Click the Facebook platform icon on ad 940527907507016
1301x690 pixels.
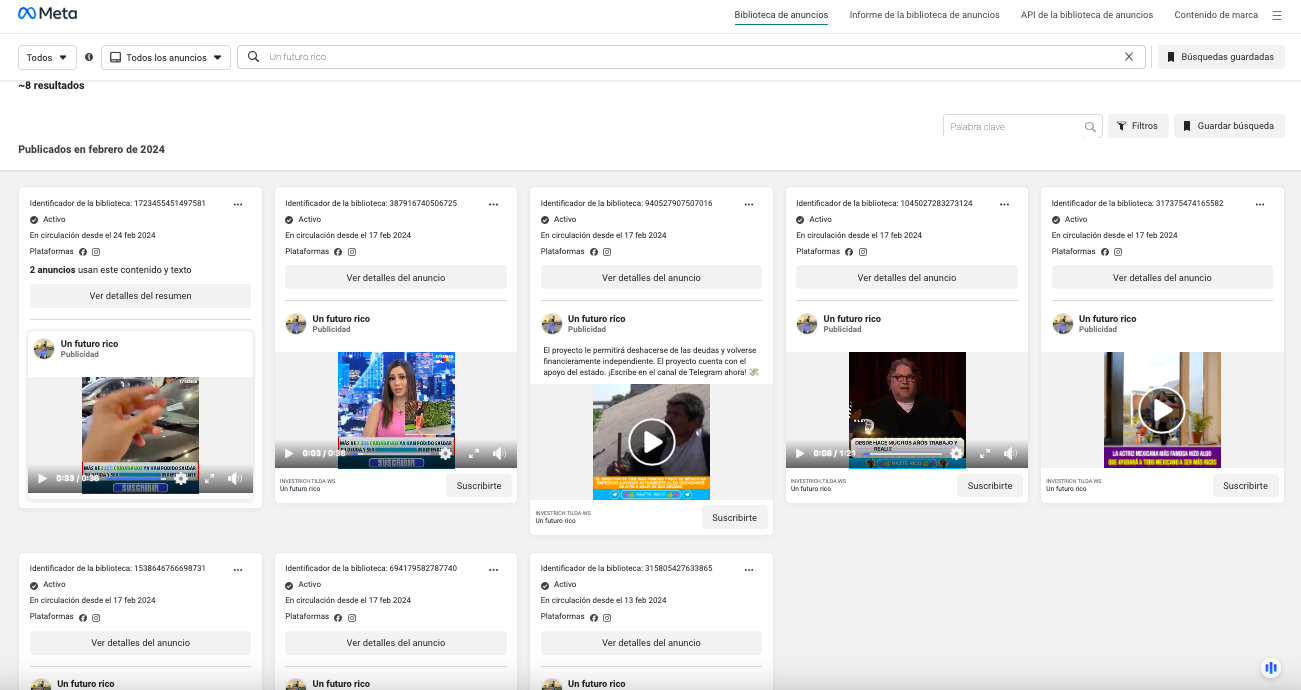[x=594, y=252]
